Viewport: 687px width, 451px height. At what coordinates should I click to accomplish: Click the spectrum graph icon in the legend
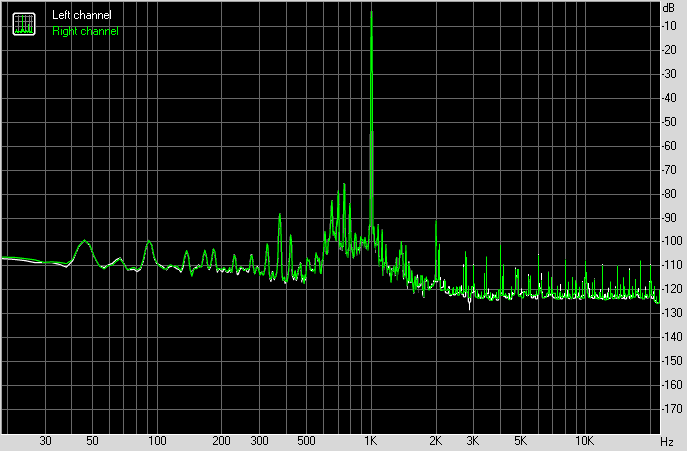[24, 24]
